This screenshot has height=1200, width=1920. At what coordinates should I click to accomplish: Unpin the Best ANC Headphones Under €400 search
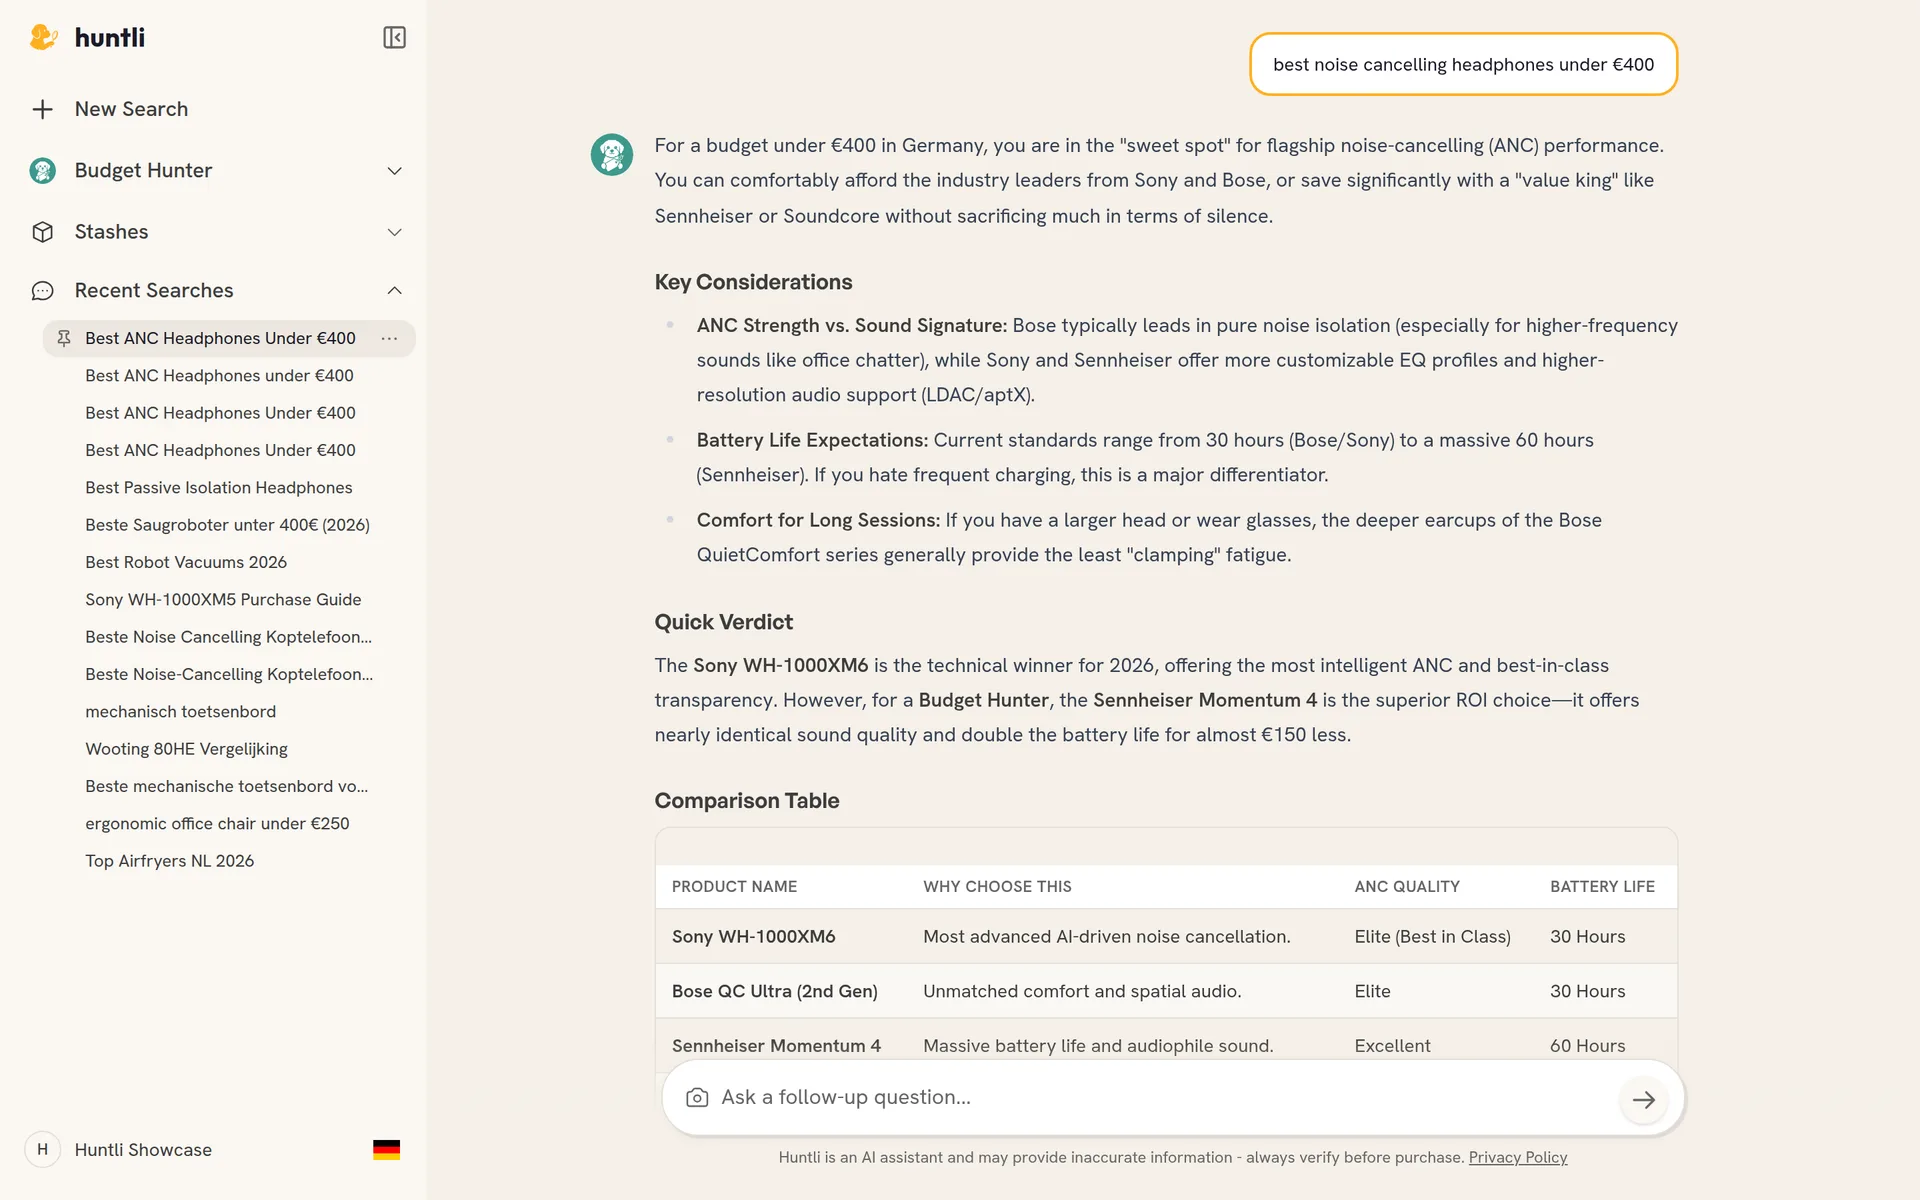pos(64,338)
